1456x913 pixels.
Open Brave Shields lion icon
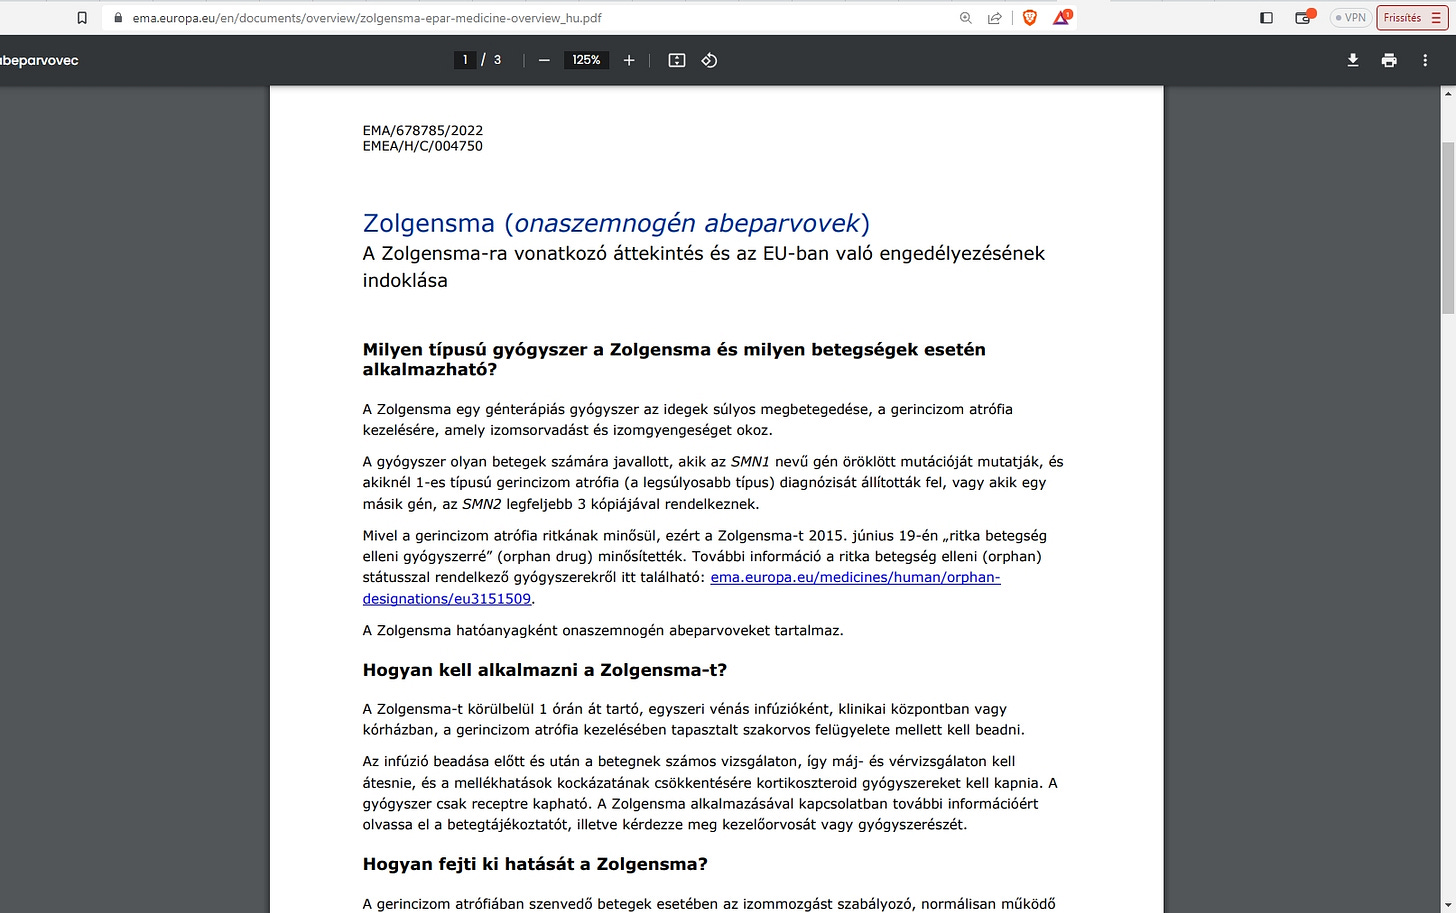coord(1029,18)
